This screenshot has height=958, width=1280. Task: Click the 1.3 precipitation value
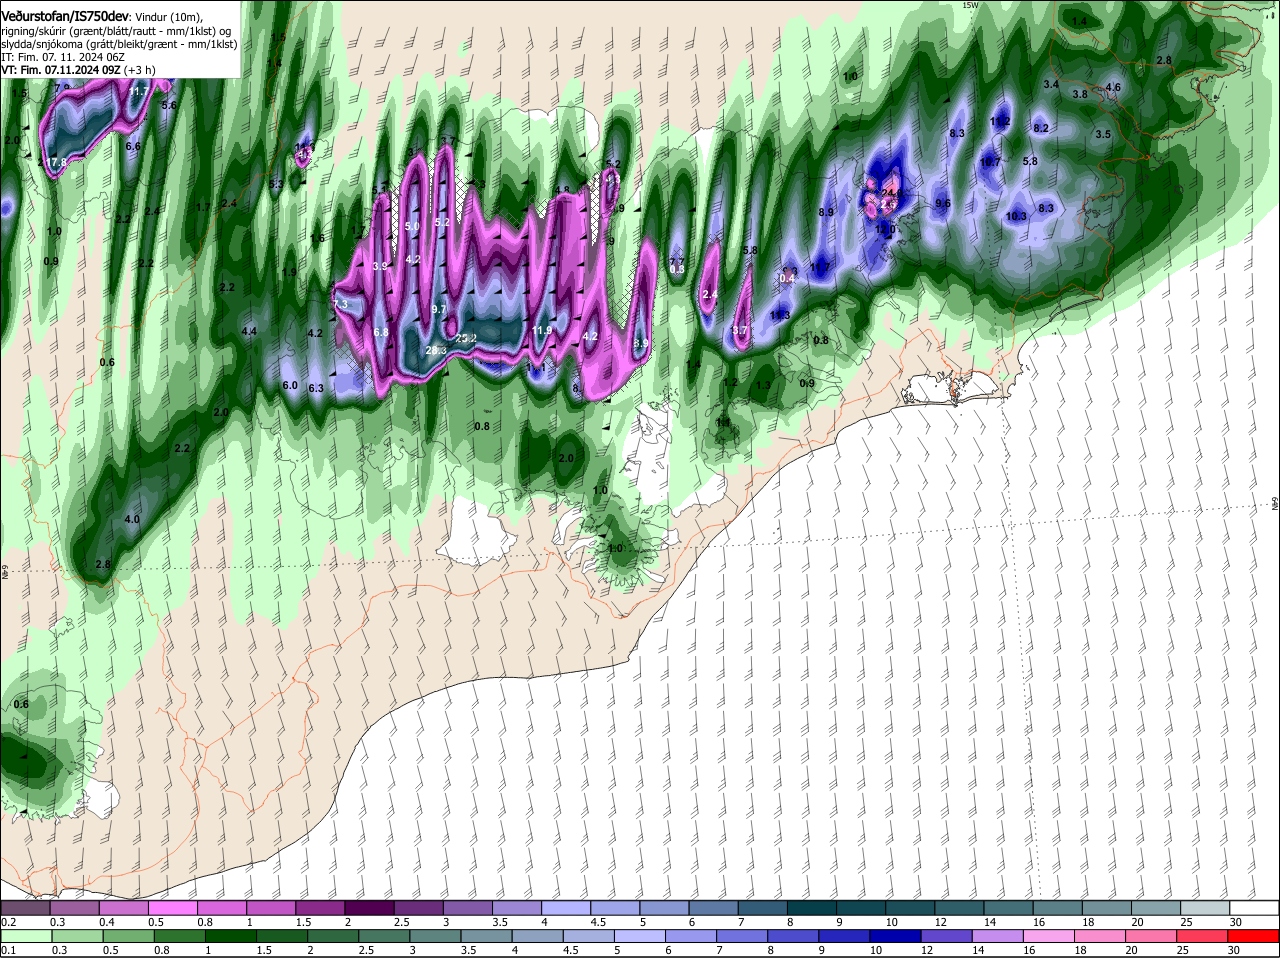pyautogui.click(x=763, y=386)
